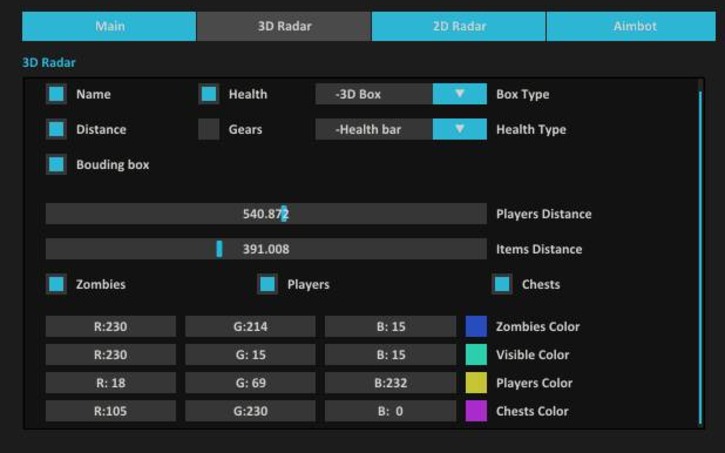Uncheck the Distance option
The height and width of the screenshot is (453, 725).
[x=56, y=129]
